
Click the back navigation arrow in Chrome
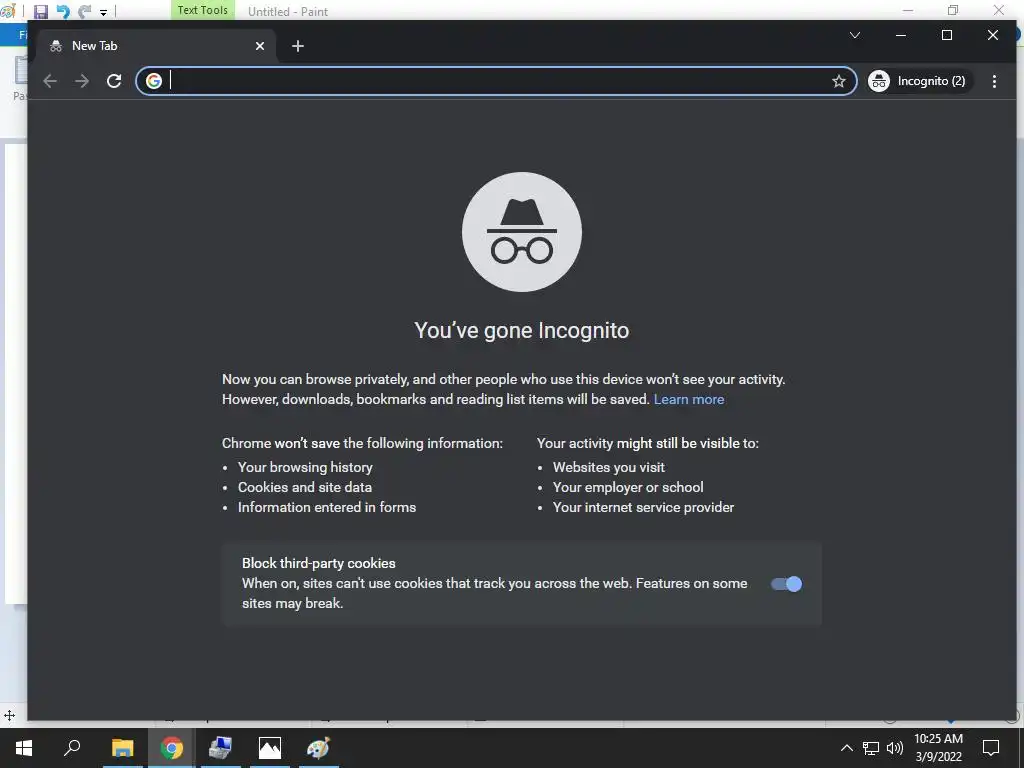[50, 81]
